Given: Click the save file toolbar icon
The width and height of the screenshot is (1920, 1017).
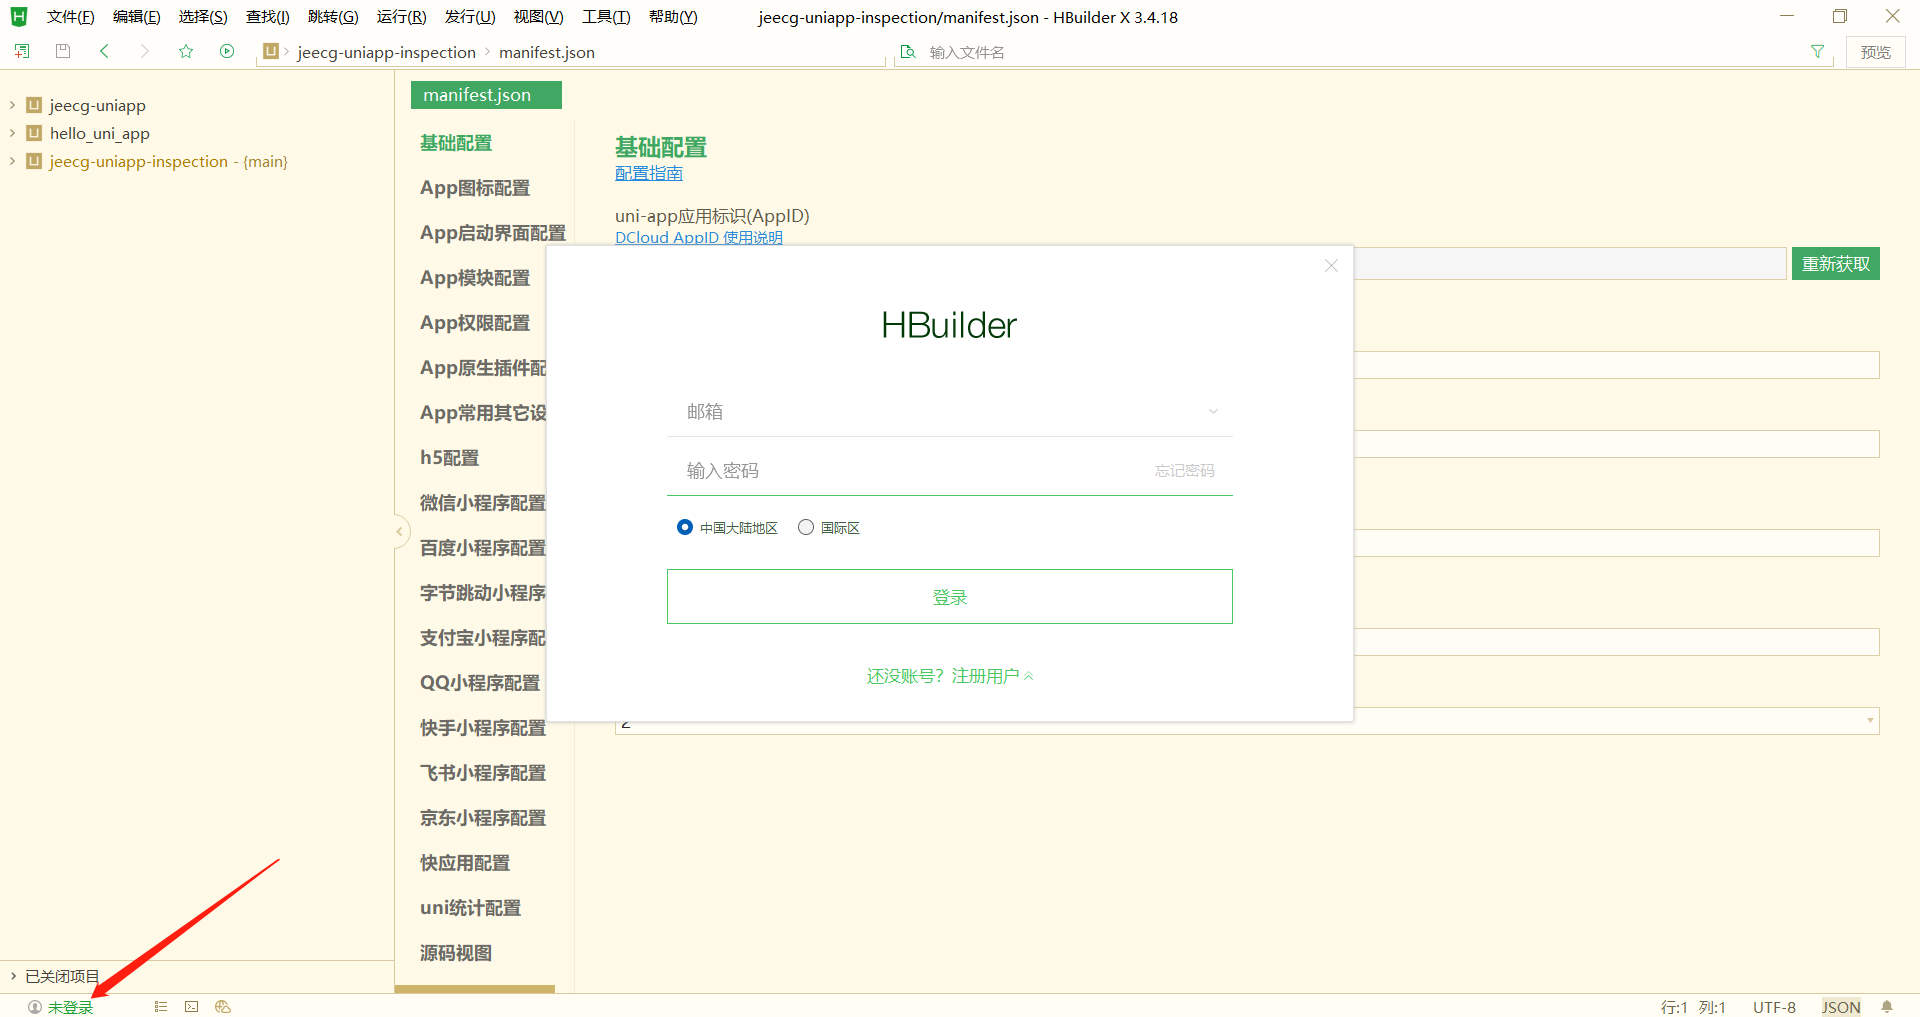Looking at the screenshot, I should click(x=63, y=51).
